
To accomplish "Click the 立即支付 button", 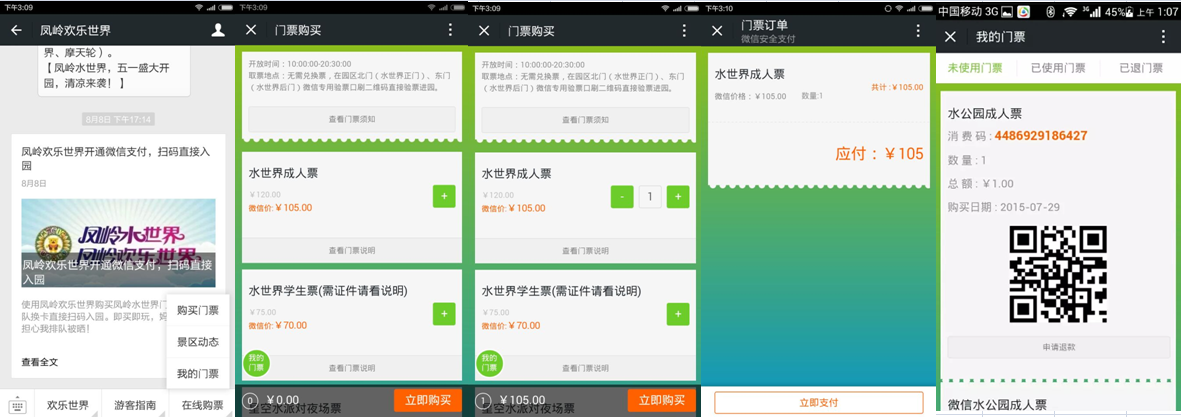I will point(819,403).
